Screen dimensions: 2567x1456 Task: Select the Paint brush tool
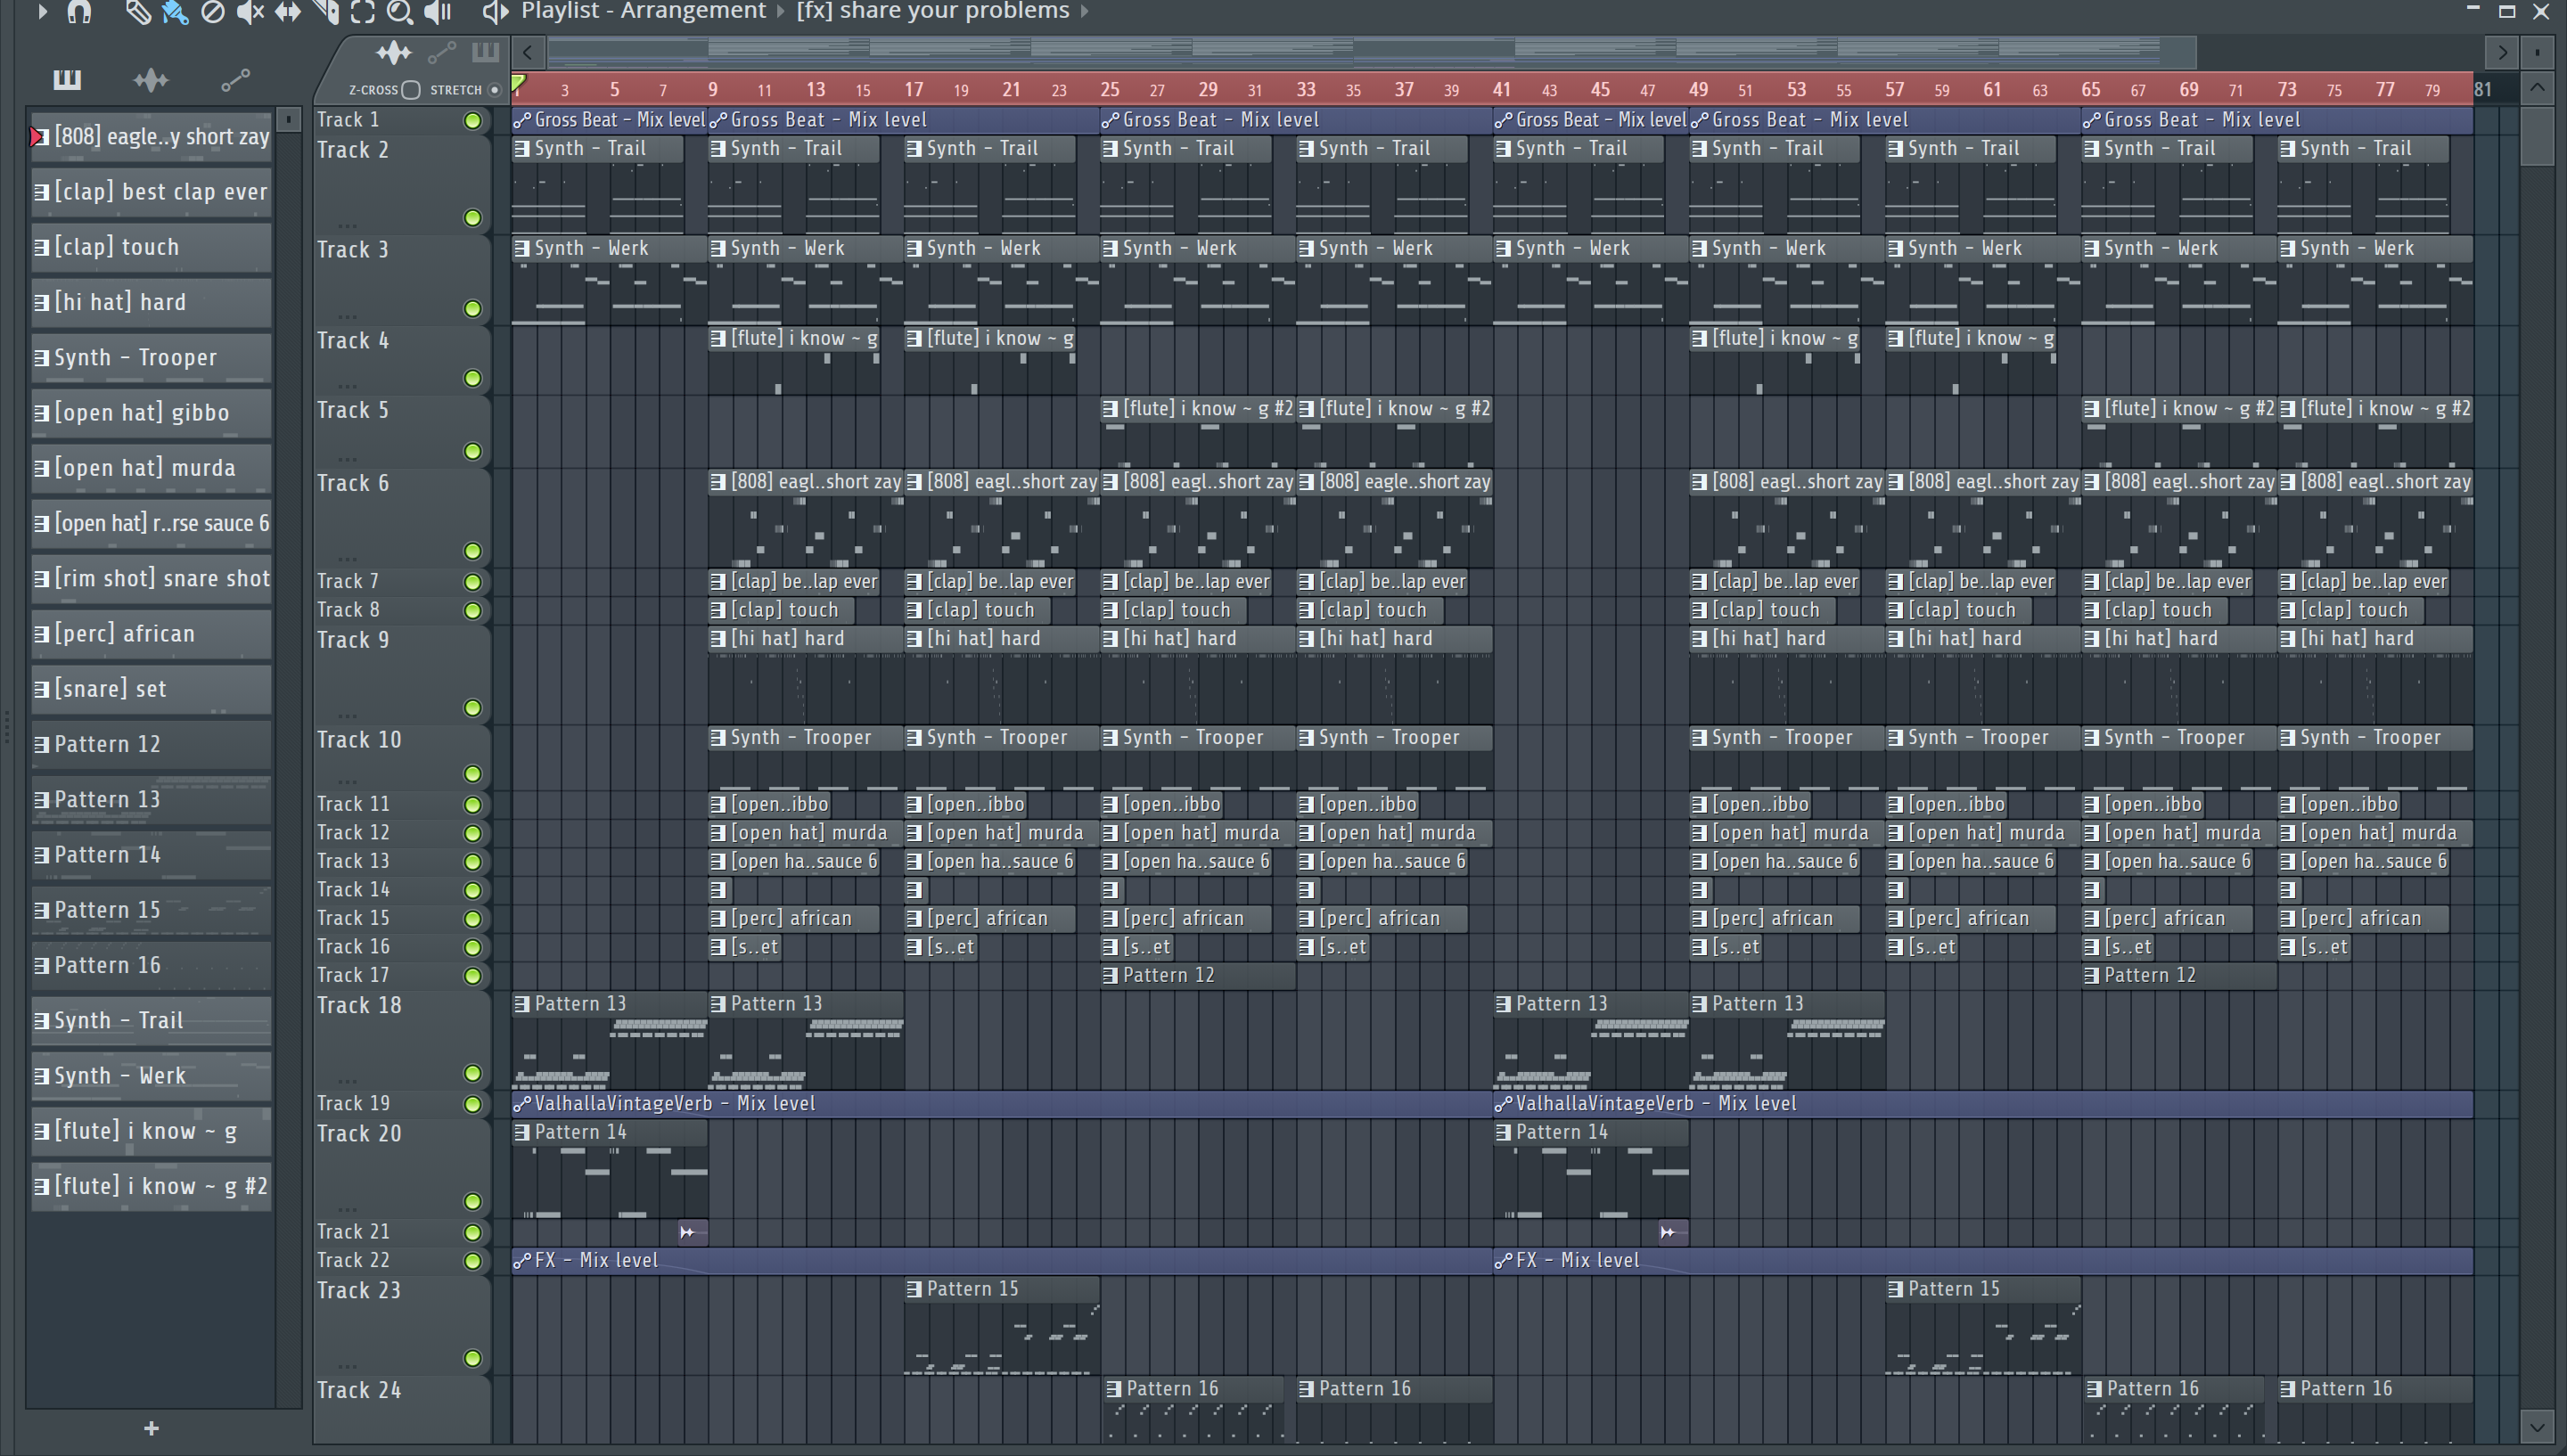[175, 12]
